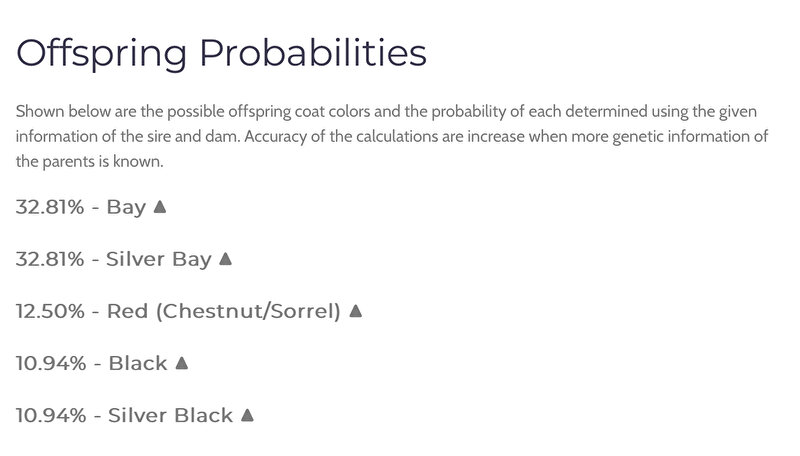This screenshot has width=800, height=456.
Task: Click the plain Black coat color label
Action: (x=138, y=363)
